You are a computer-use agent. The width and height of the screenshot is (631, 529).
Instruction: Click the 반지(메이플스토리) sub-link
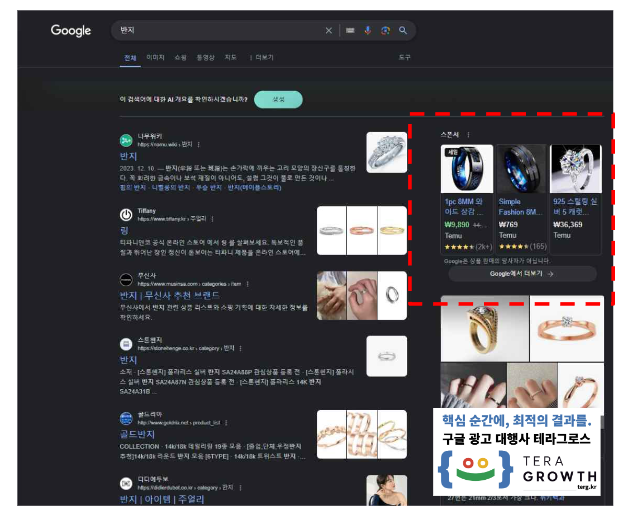[254, 188]
